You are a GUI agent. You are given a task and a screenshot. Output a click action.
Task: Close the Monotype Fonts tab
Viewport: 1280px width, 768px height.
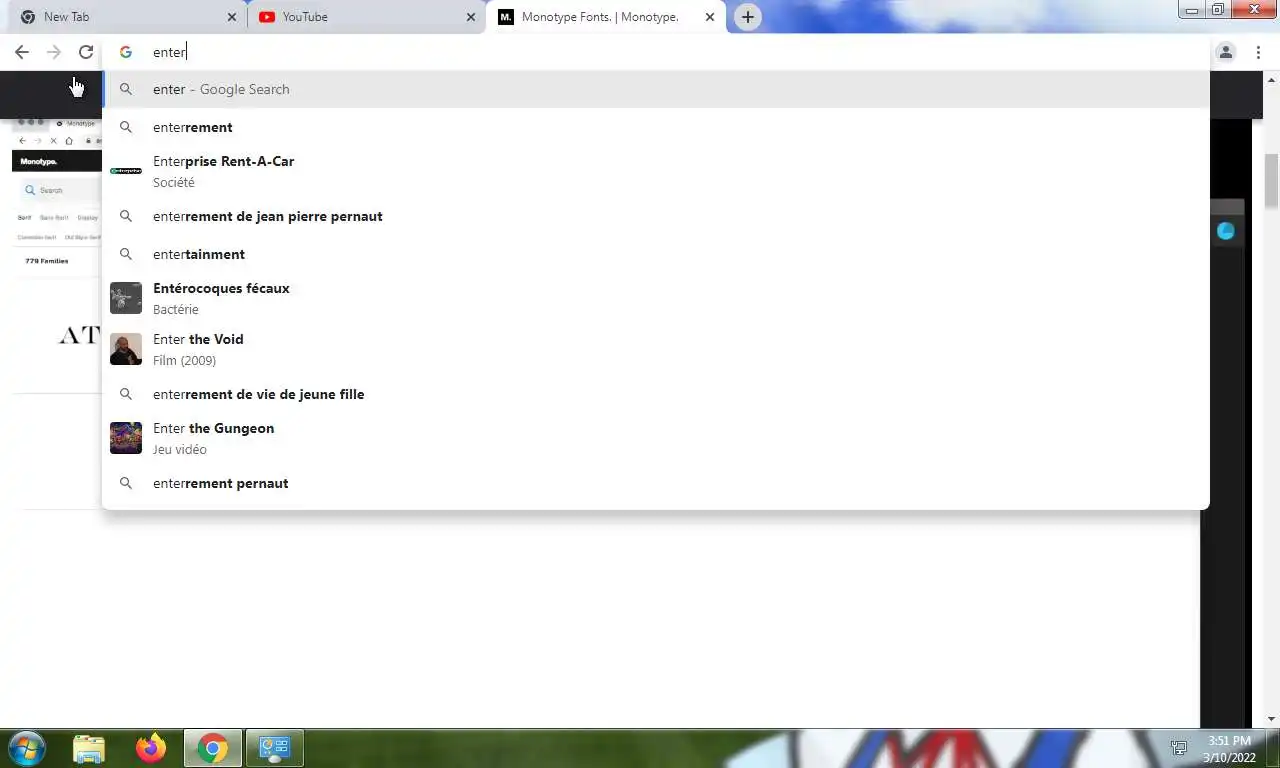710,17
